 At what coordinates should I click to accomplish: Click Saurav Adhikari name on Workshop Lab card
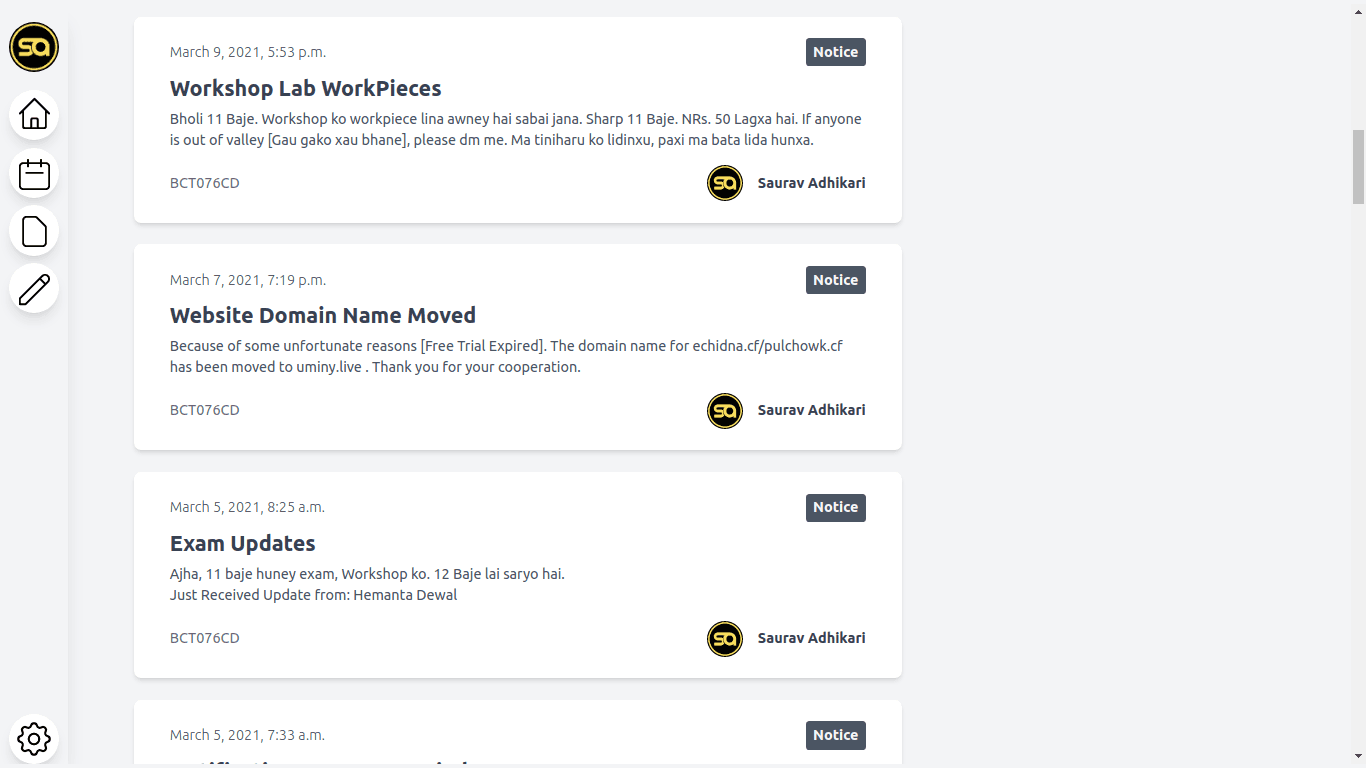pyautogui.click(x=812, y=183)
